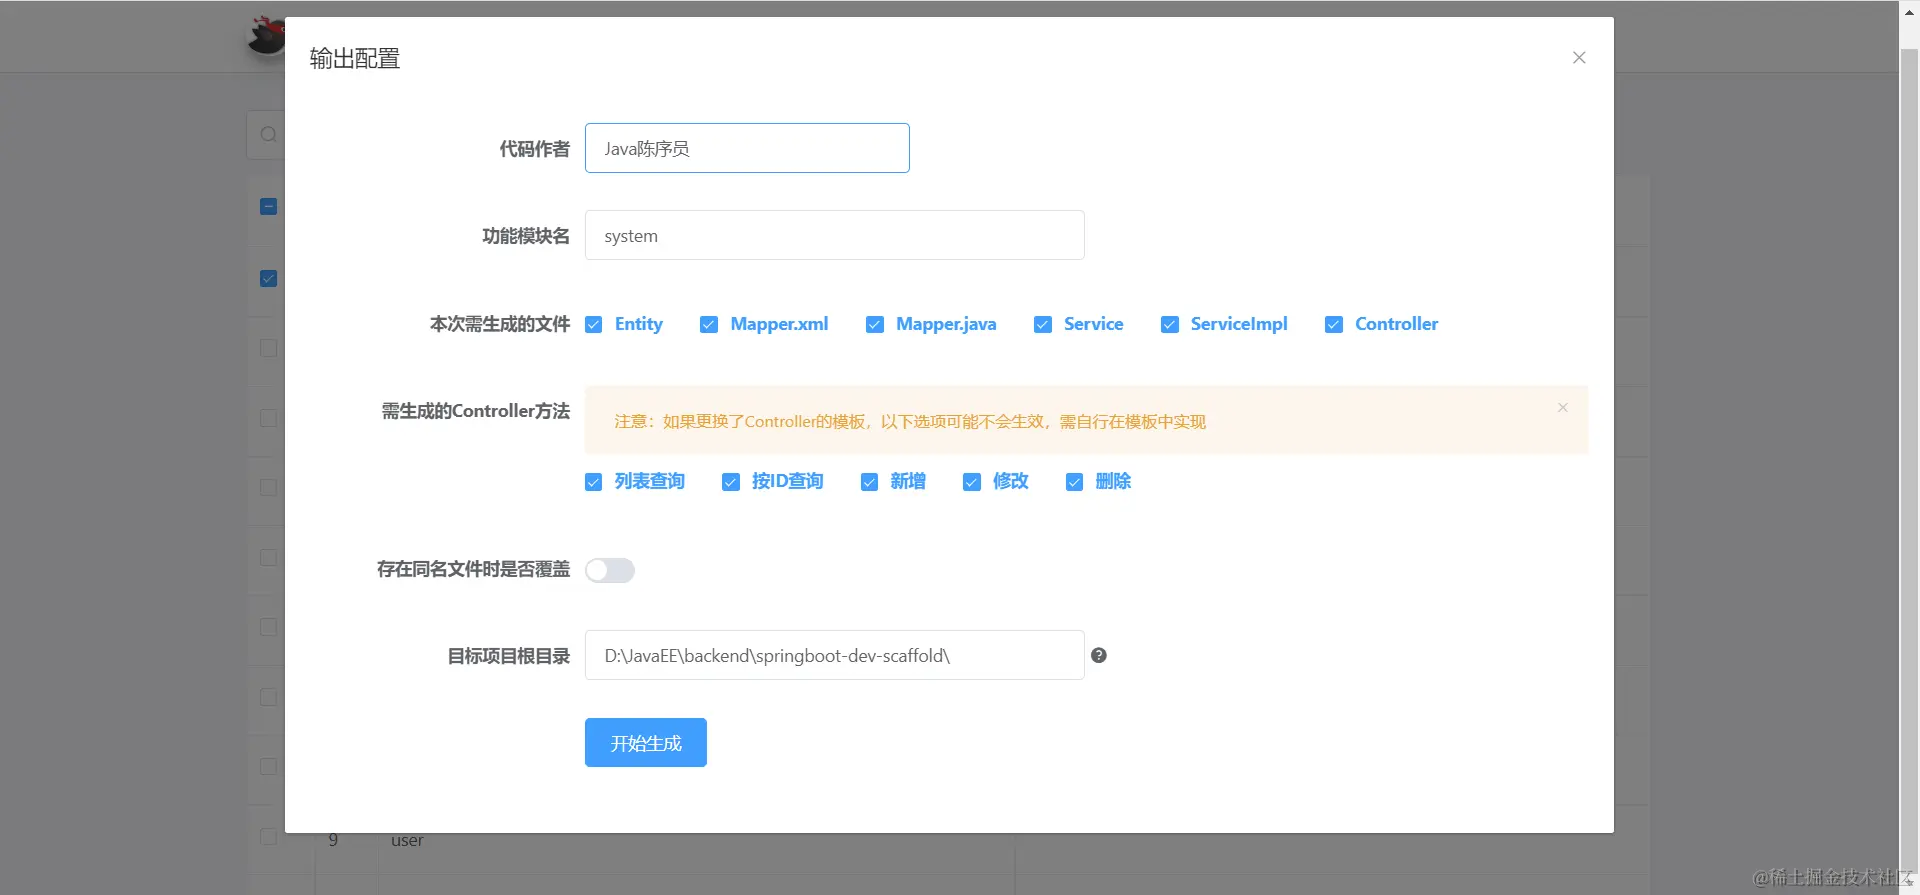The image size is (1920, 895).
Task: Open help icon beside 目标项目根目录 field
Action: [x=1099, y=656]
